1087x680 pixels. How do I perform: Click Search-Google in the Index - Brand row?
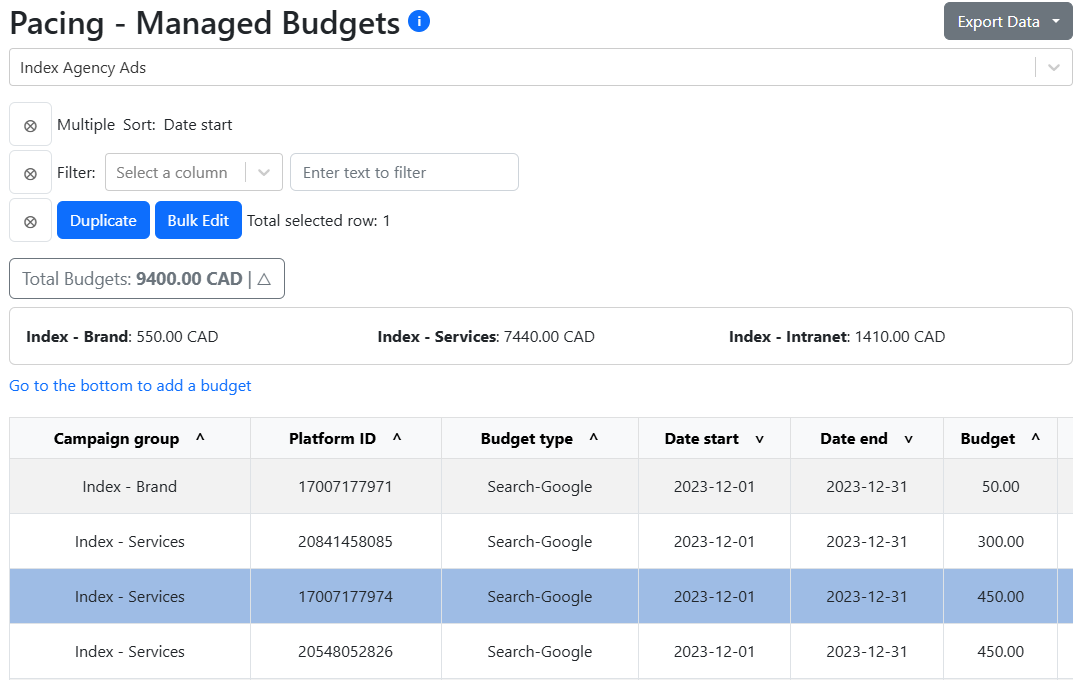tap(540, 487)
